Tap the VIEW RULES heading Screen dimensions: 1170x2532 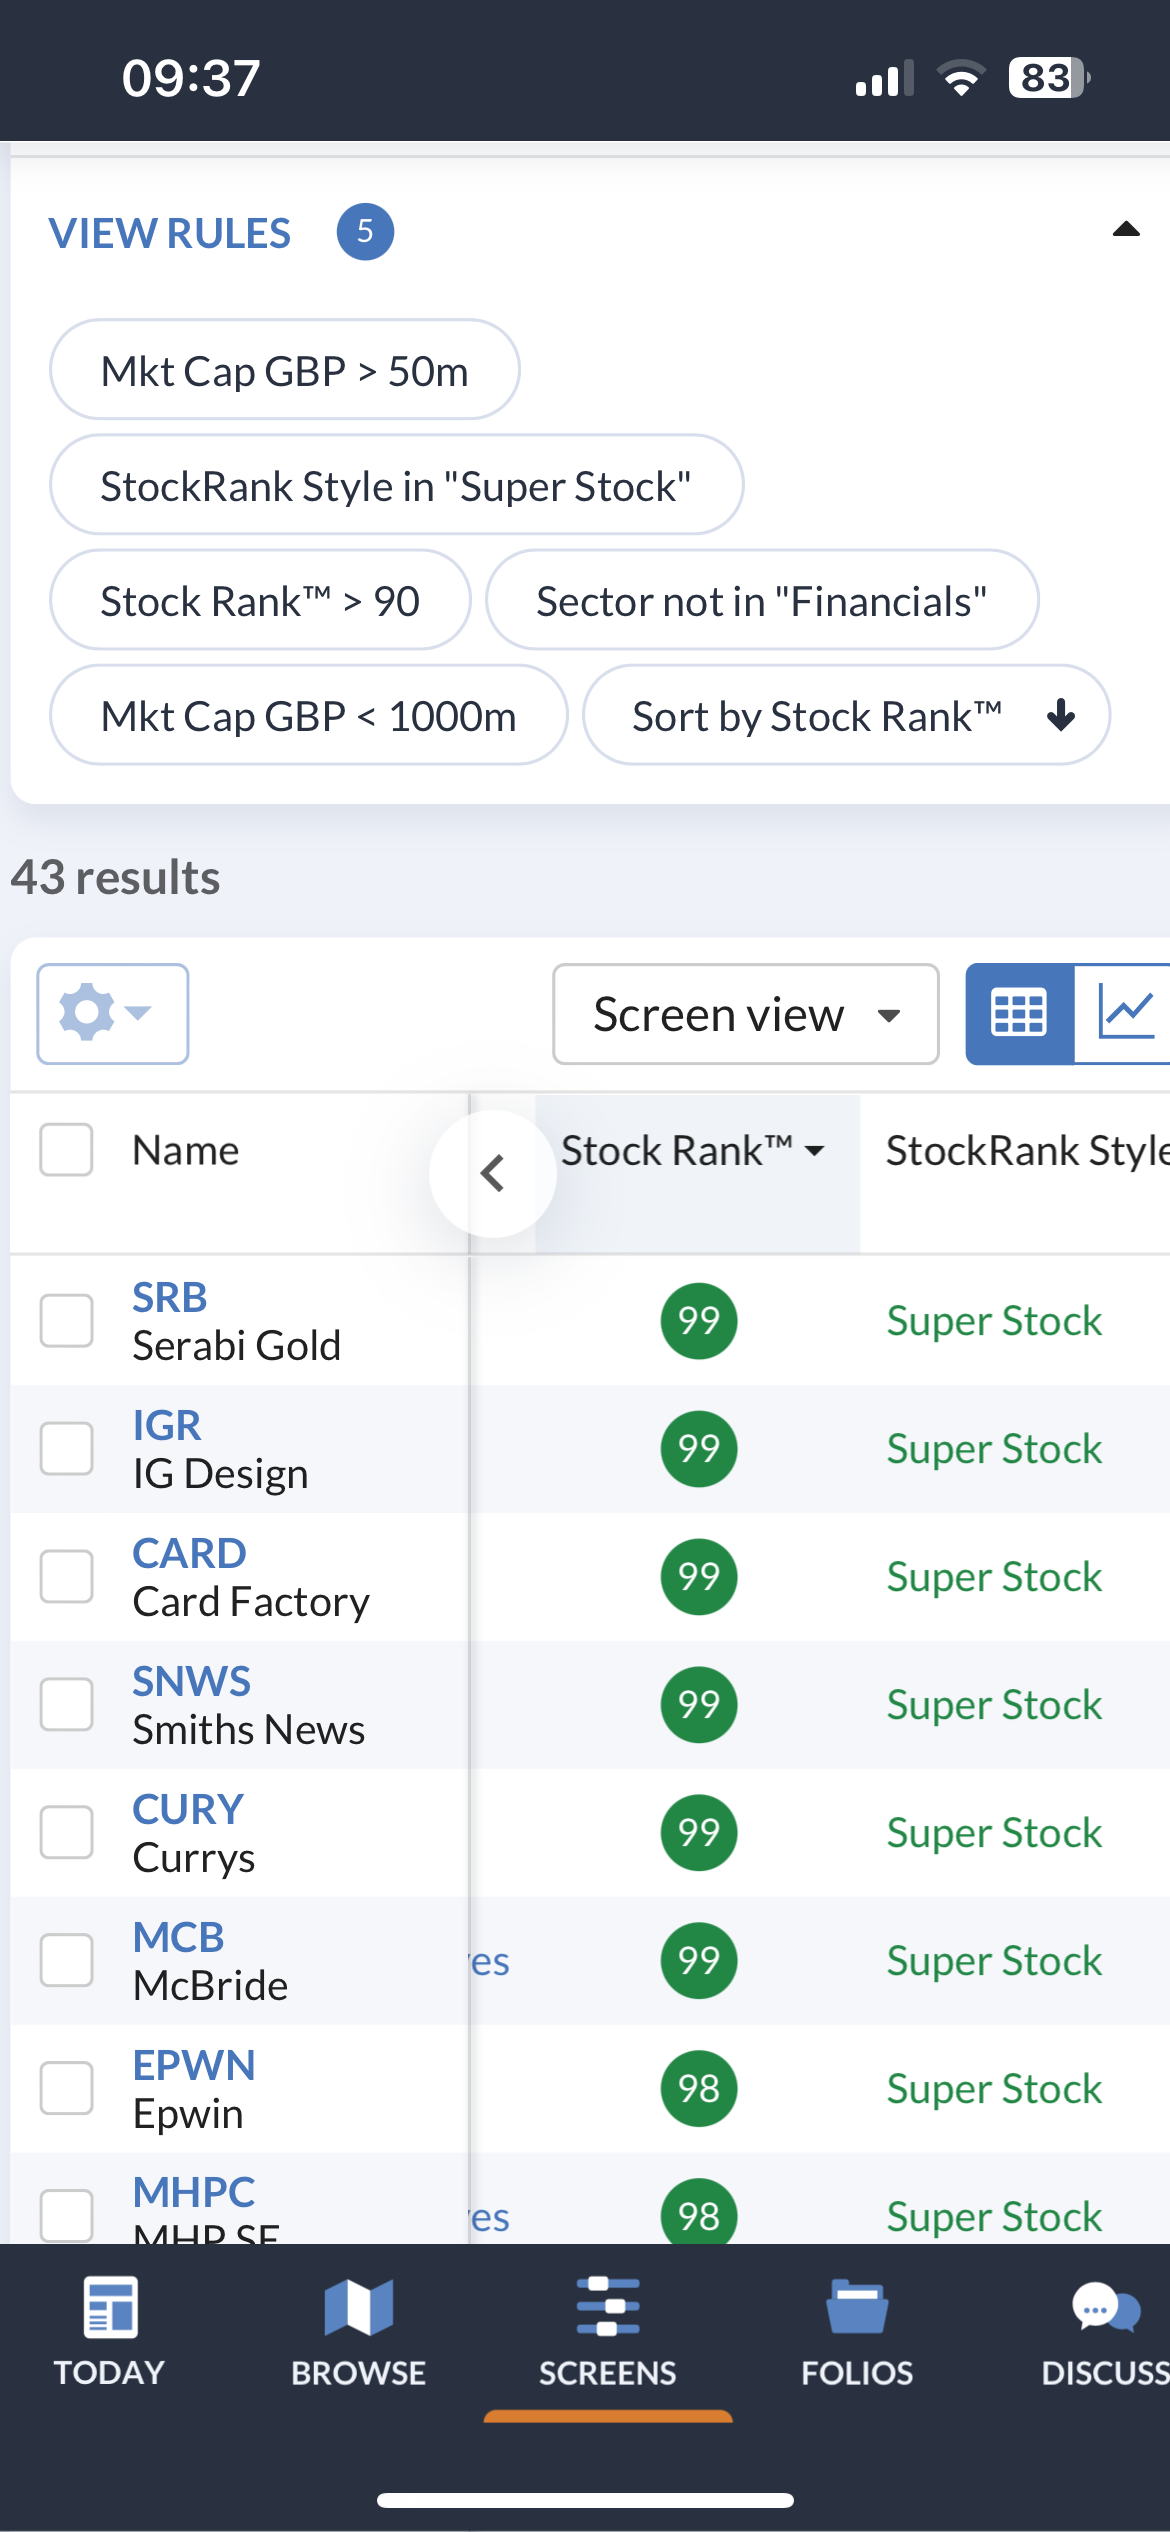(170, 233)
